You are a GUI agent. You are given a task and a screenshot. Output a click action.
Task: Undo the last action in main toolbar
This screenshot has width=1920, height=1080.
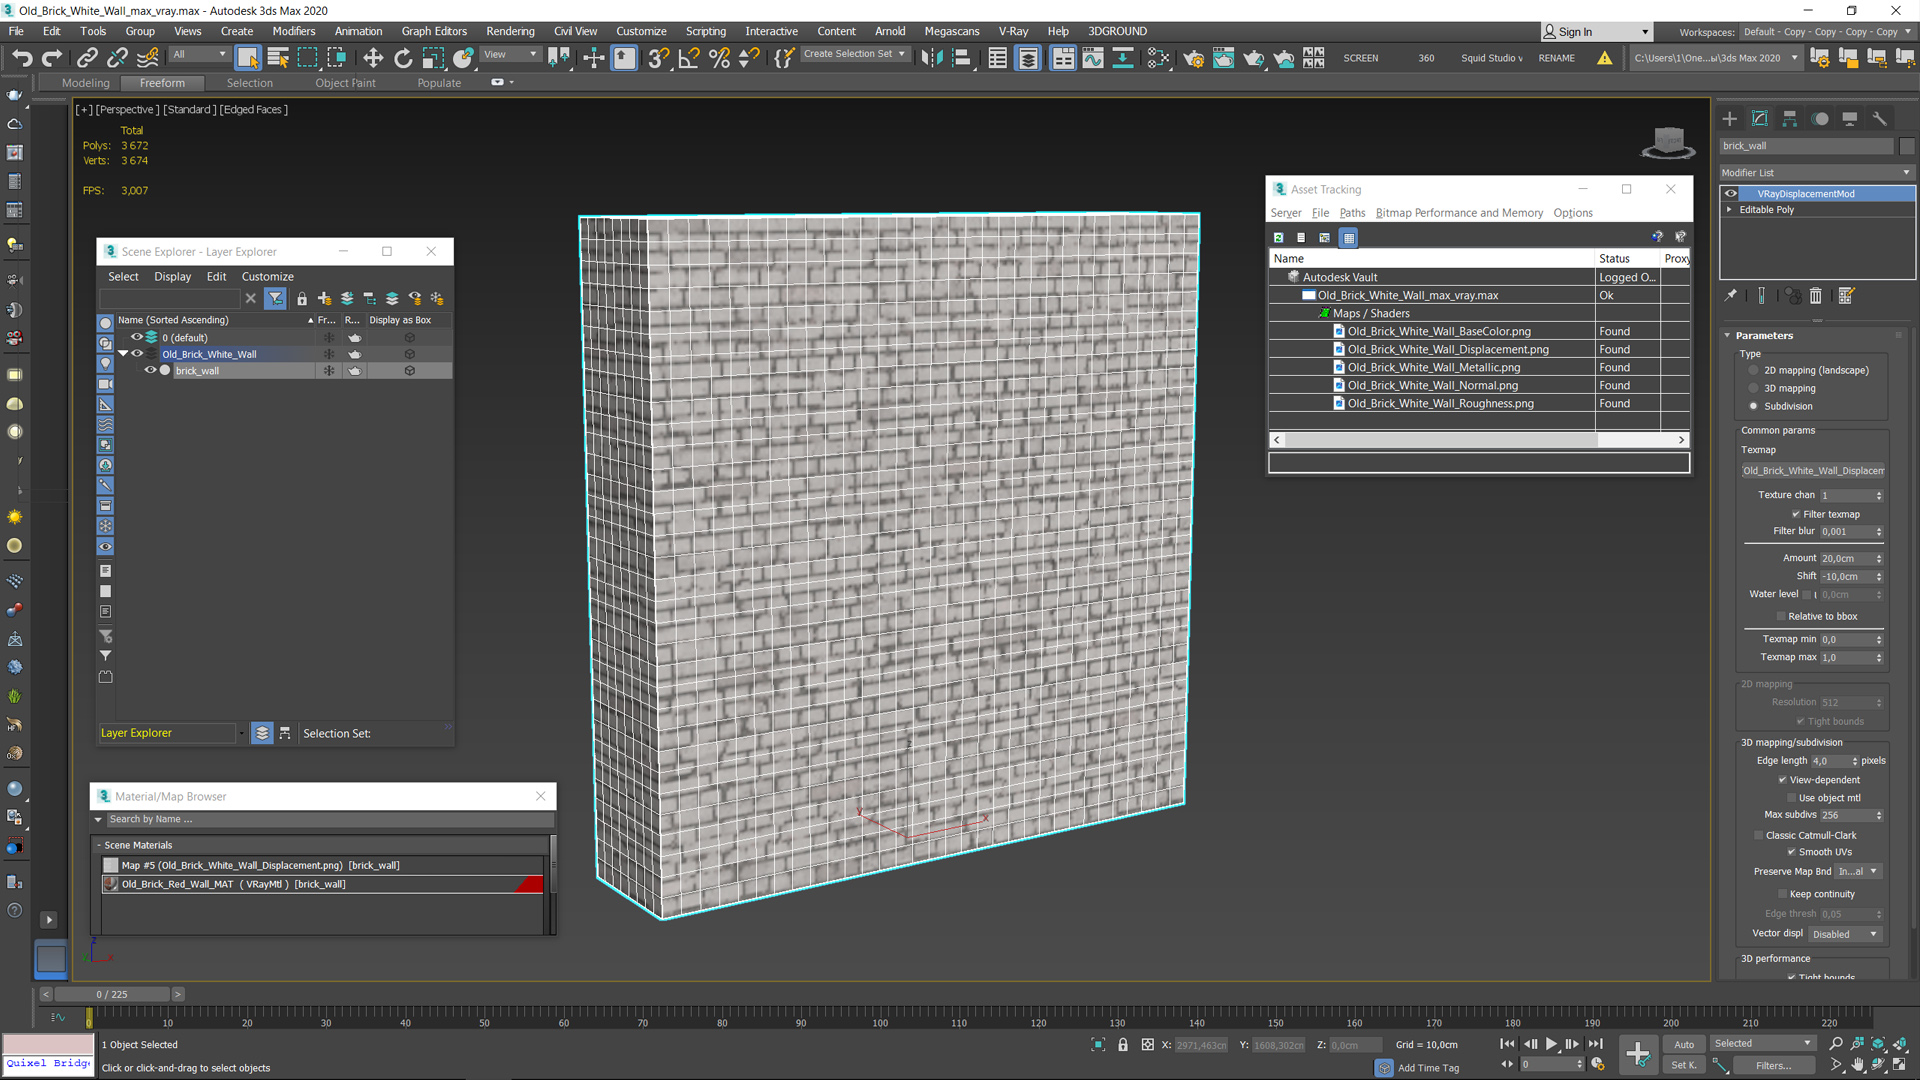[x=22, y=58]
